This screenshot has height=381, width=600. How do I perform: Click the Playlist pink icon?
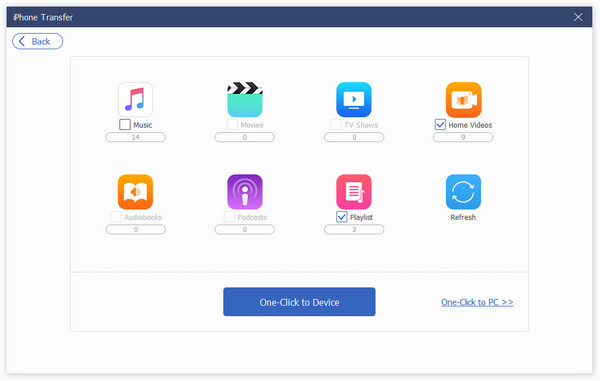click(x=354, y=192)
